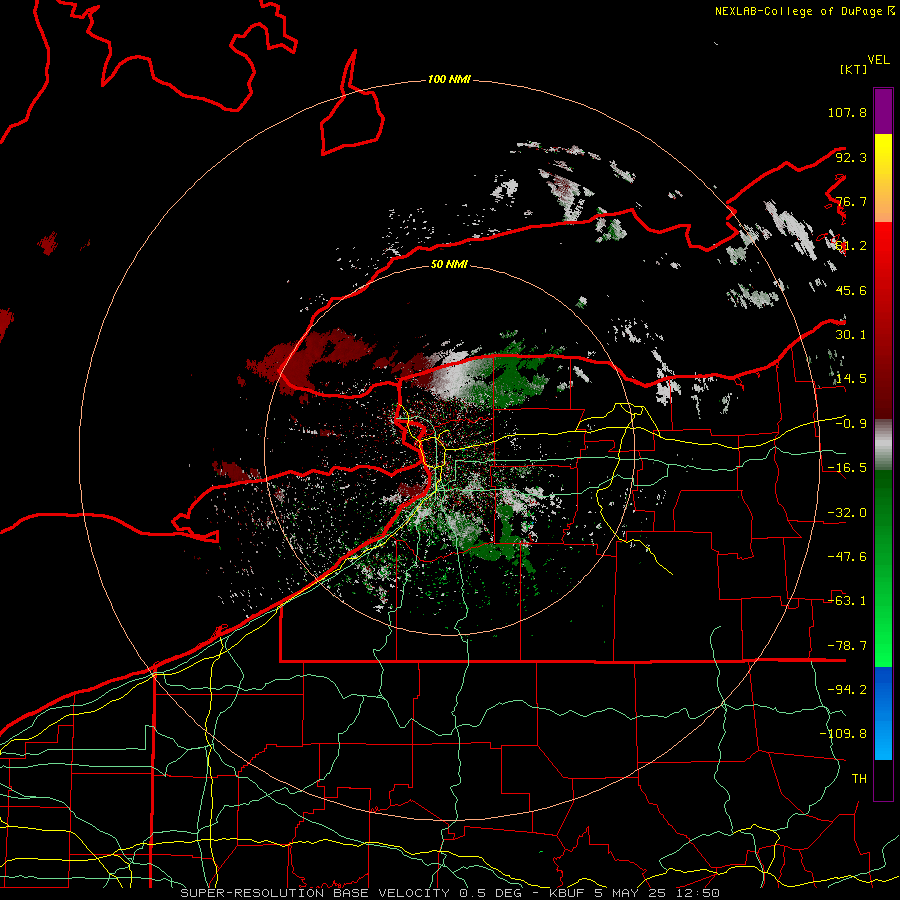
Task: Click the Super-Resolution Base Velocity caption text
Action: click(x=449, y=893)
